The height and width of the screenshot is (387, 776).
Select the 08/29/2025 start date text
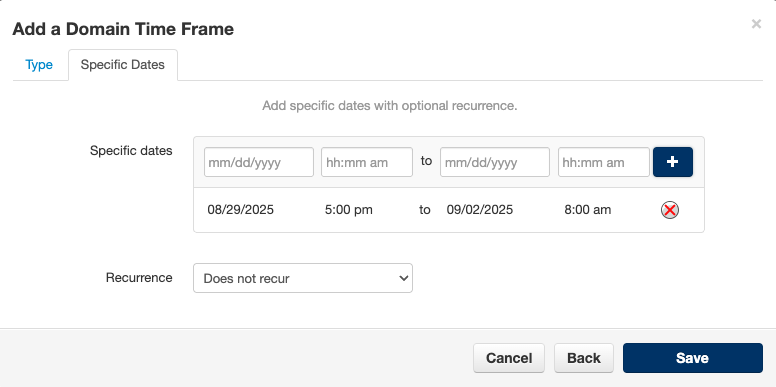point(241,210)
